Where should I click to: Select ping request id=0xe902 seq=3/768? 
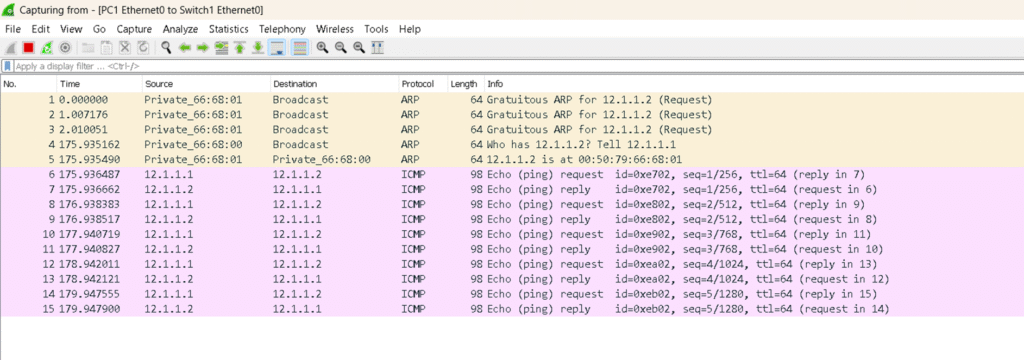(x=512, y=234)
